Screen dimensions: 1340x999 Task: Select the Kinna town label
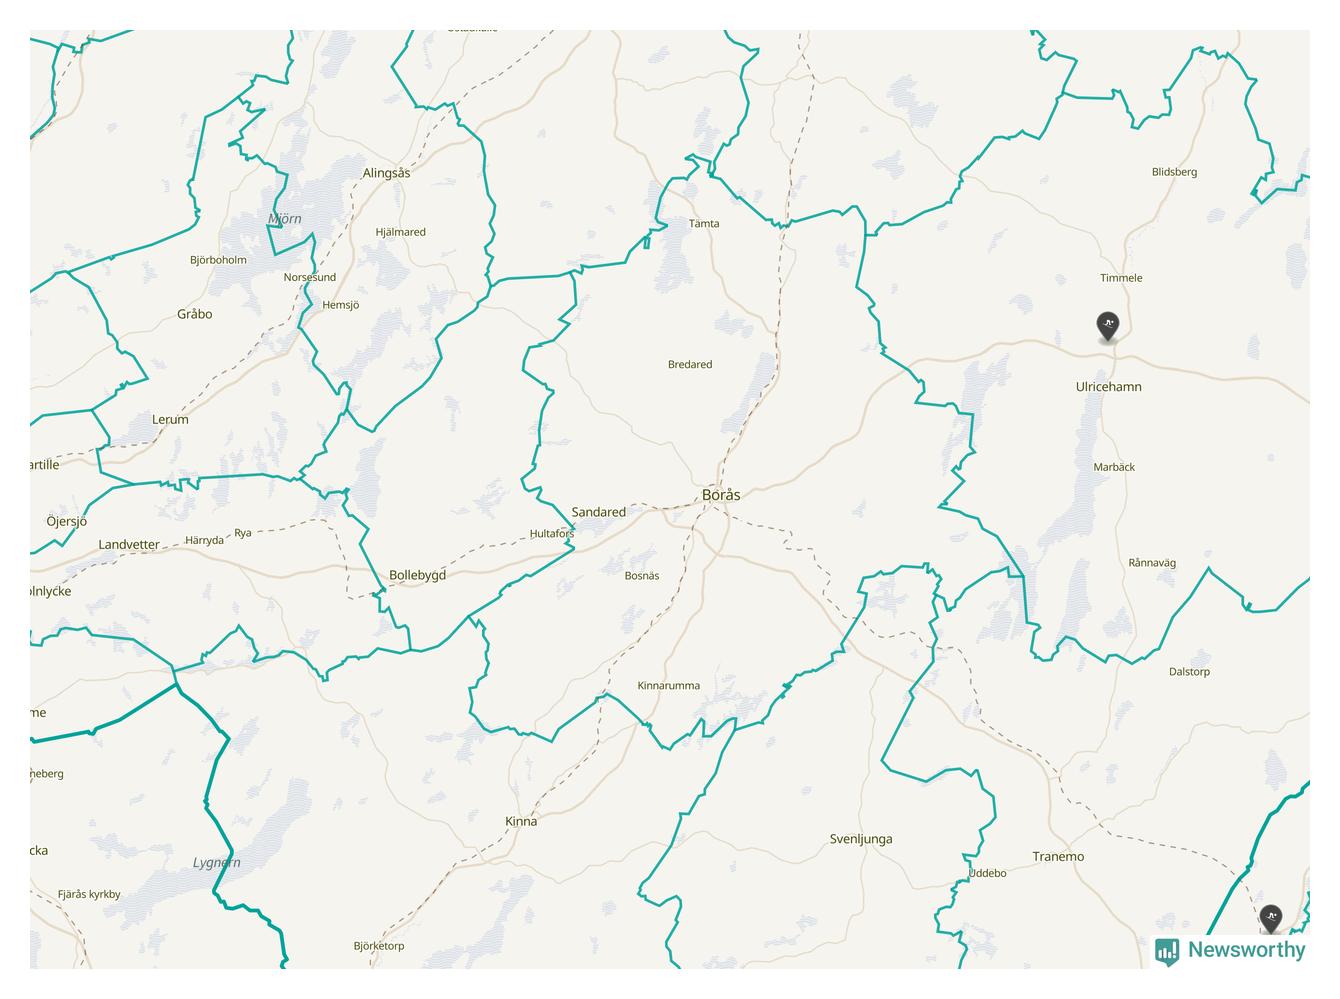[x=521, y=821]
